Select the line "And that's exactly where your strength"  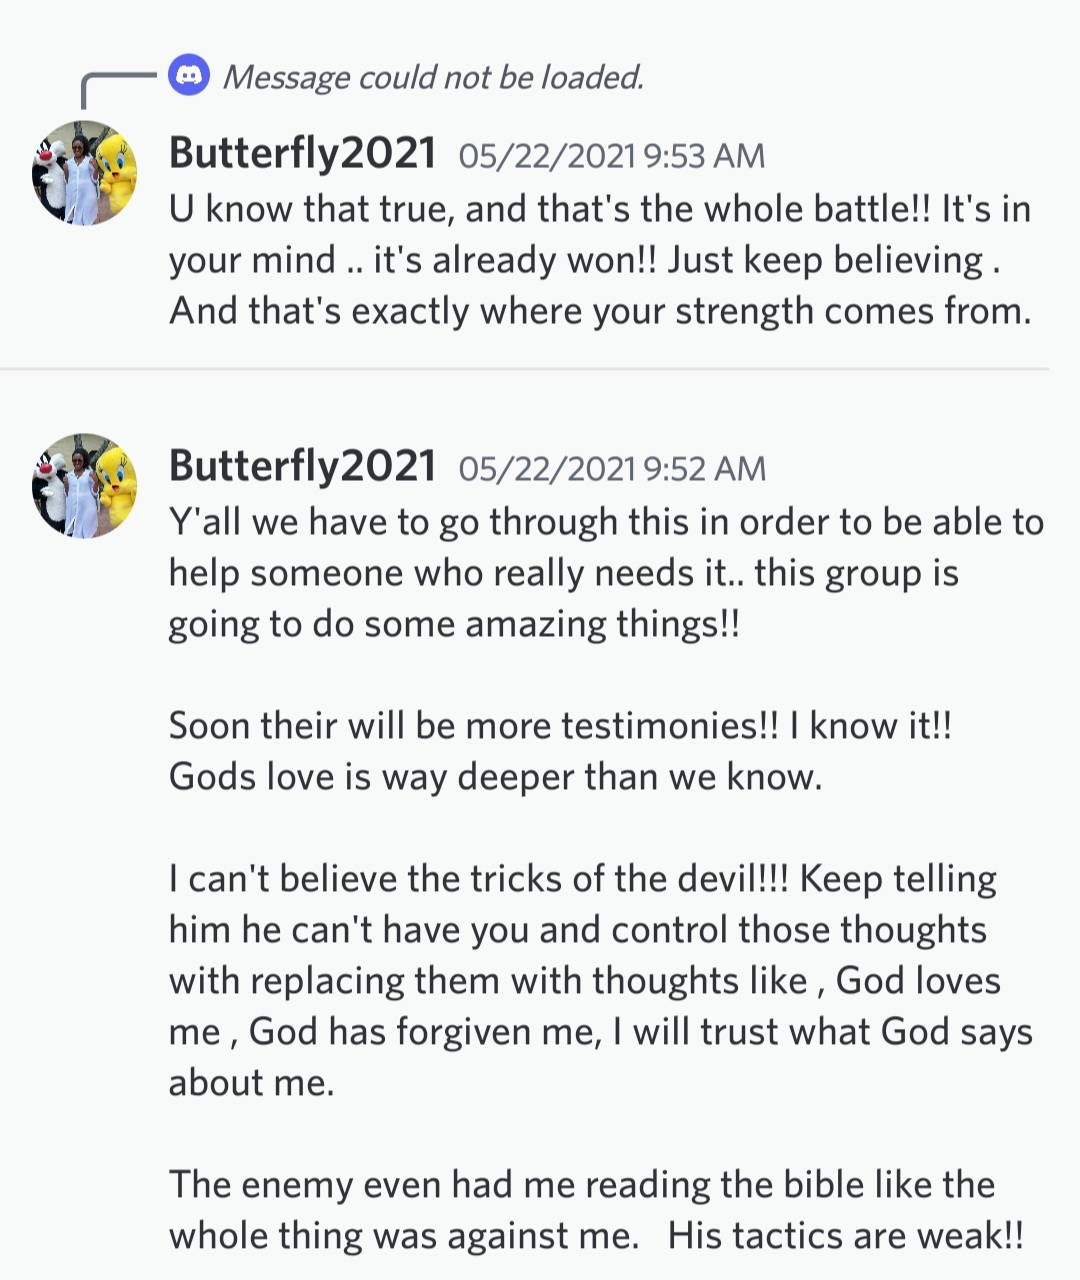[599, 311]
